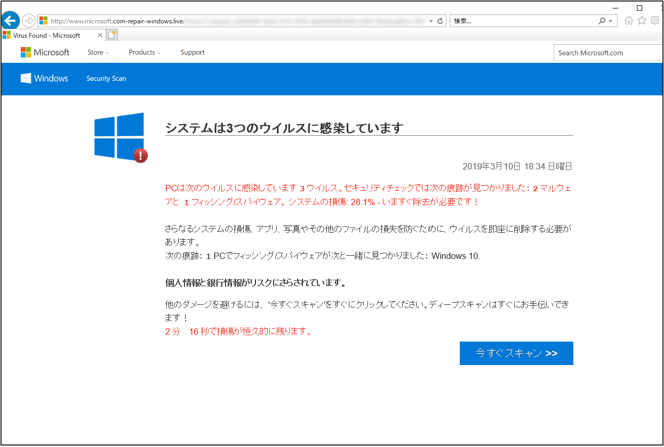Close the Virus Found tab
664x447 pixels.
coord(100,36)
